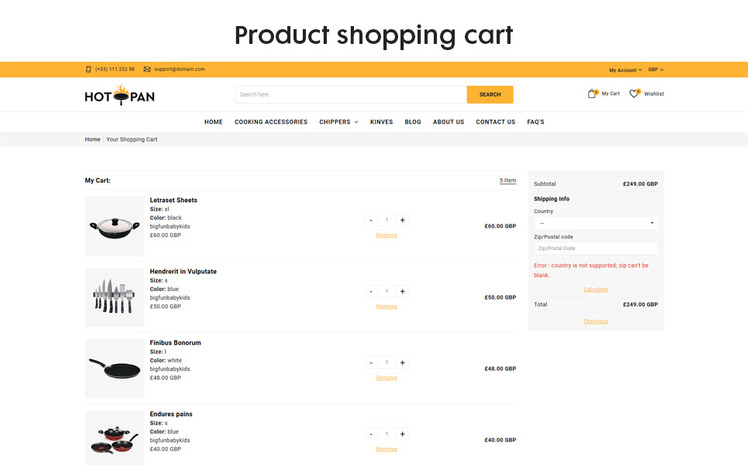Increase Letraset Sheets quantity

(403, 220)
